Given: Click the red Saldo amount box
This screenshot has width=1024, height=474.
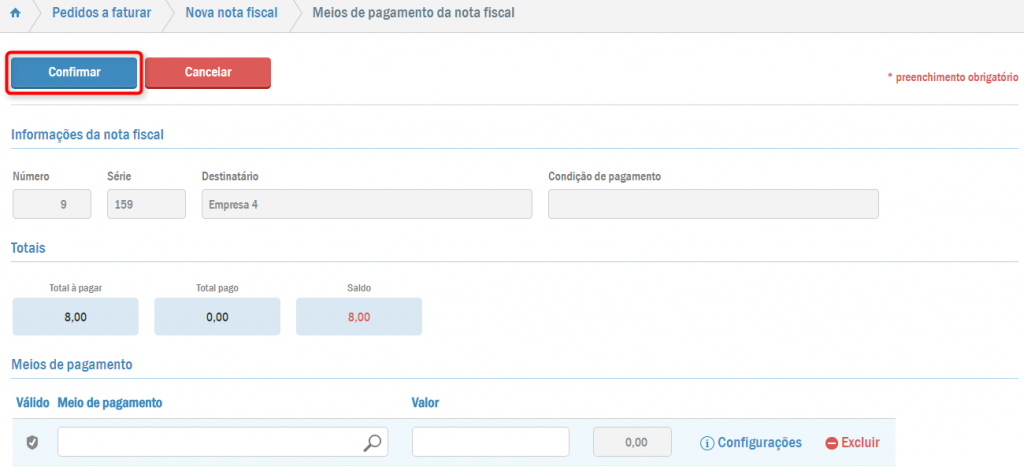Looking at the screenshot, I should pyautogui.click(x=359, y=316).
